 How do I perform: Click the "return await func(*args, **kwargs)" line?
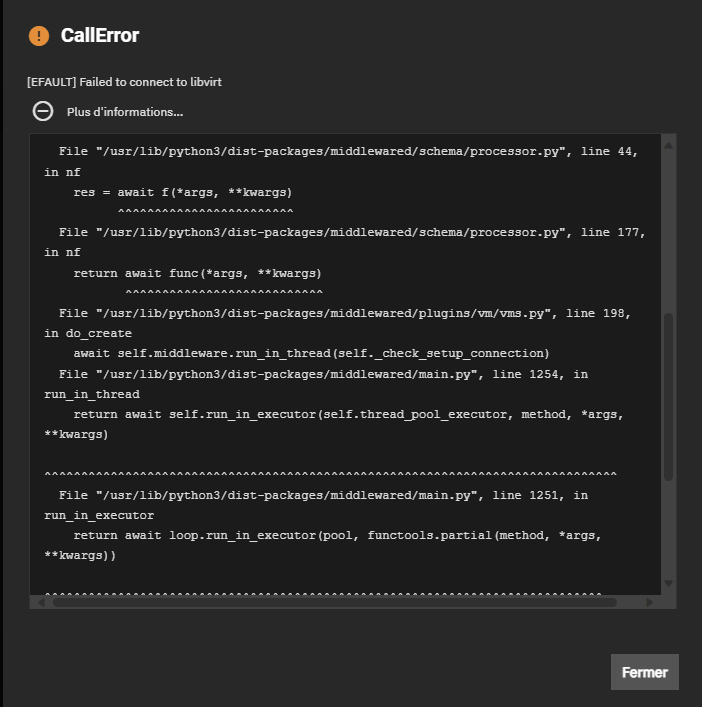(197, 273)
